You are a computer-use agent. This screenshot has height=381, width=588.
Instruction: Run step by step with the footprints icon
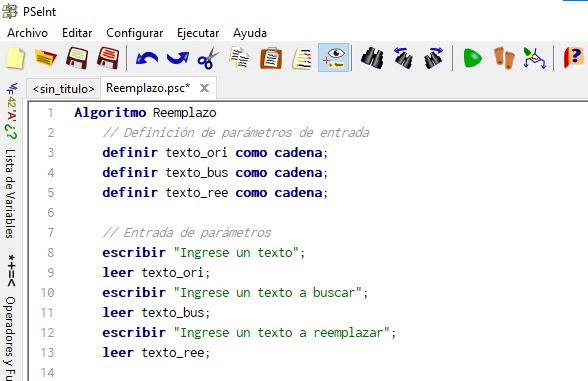pyautogui.click(x=504, y=58)
